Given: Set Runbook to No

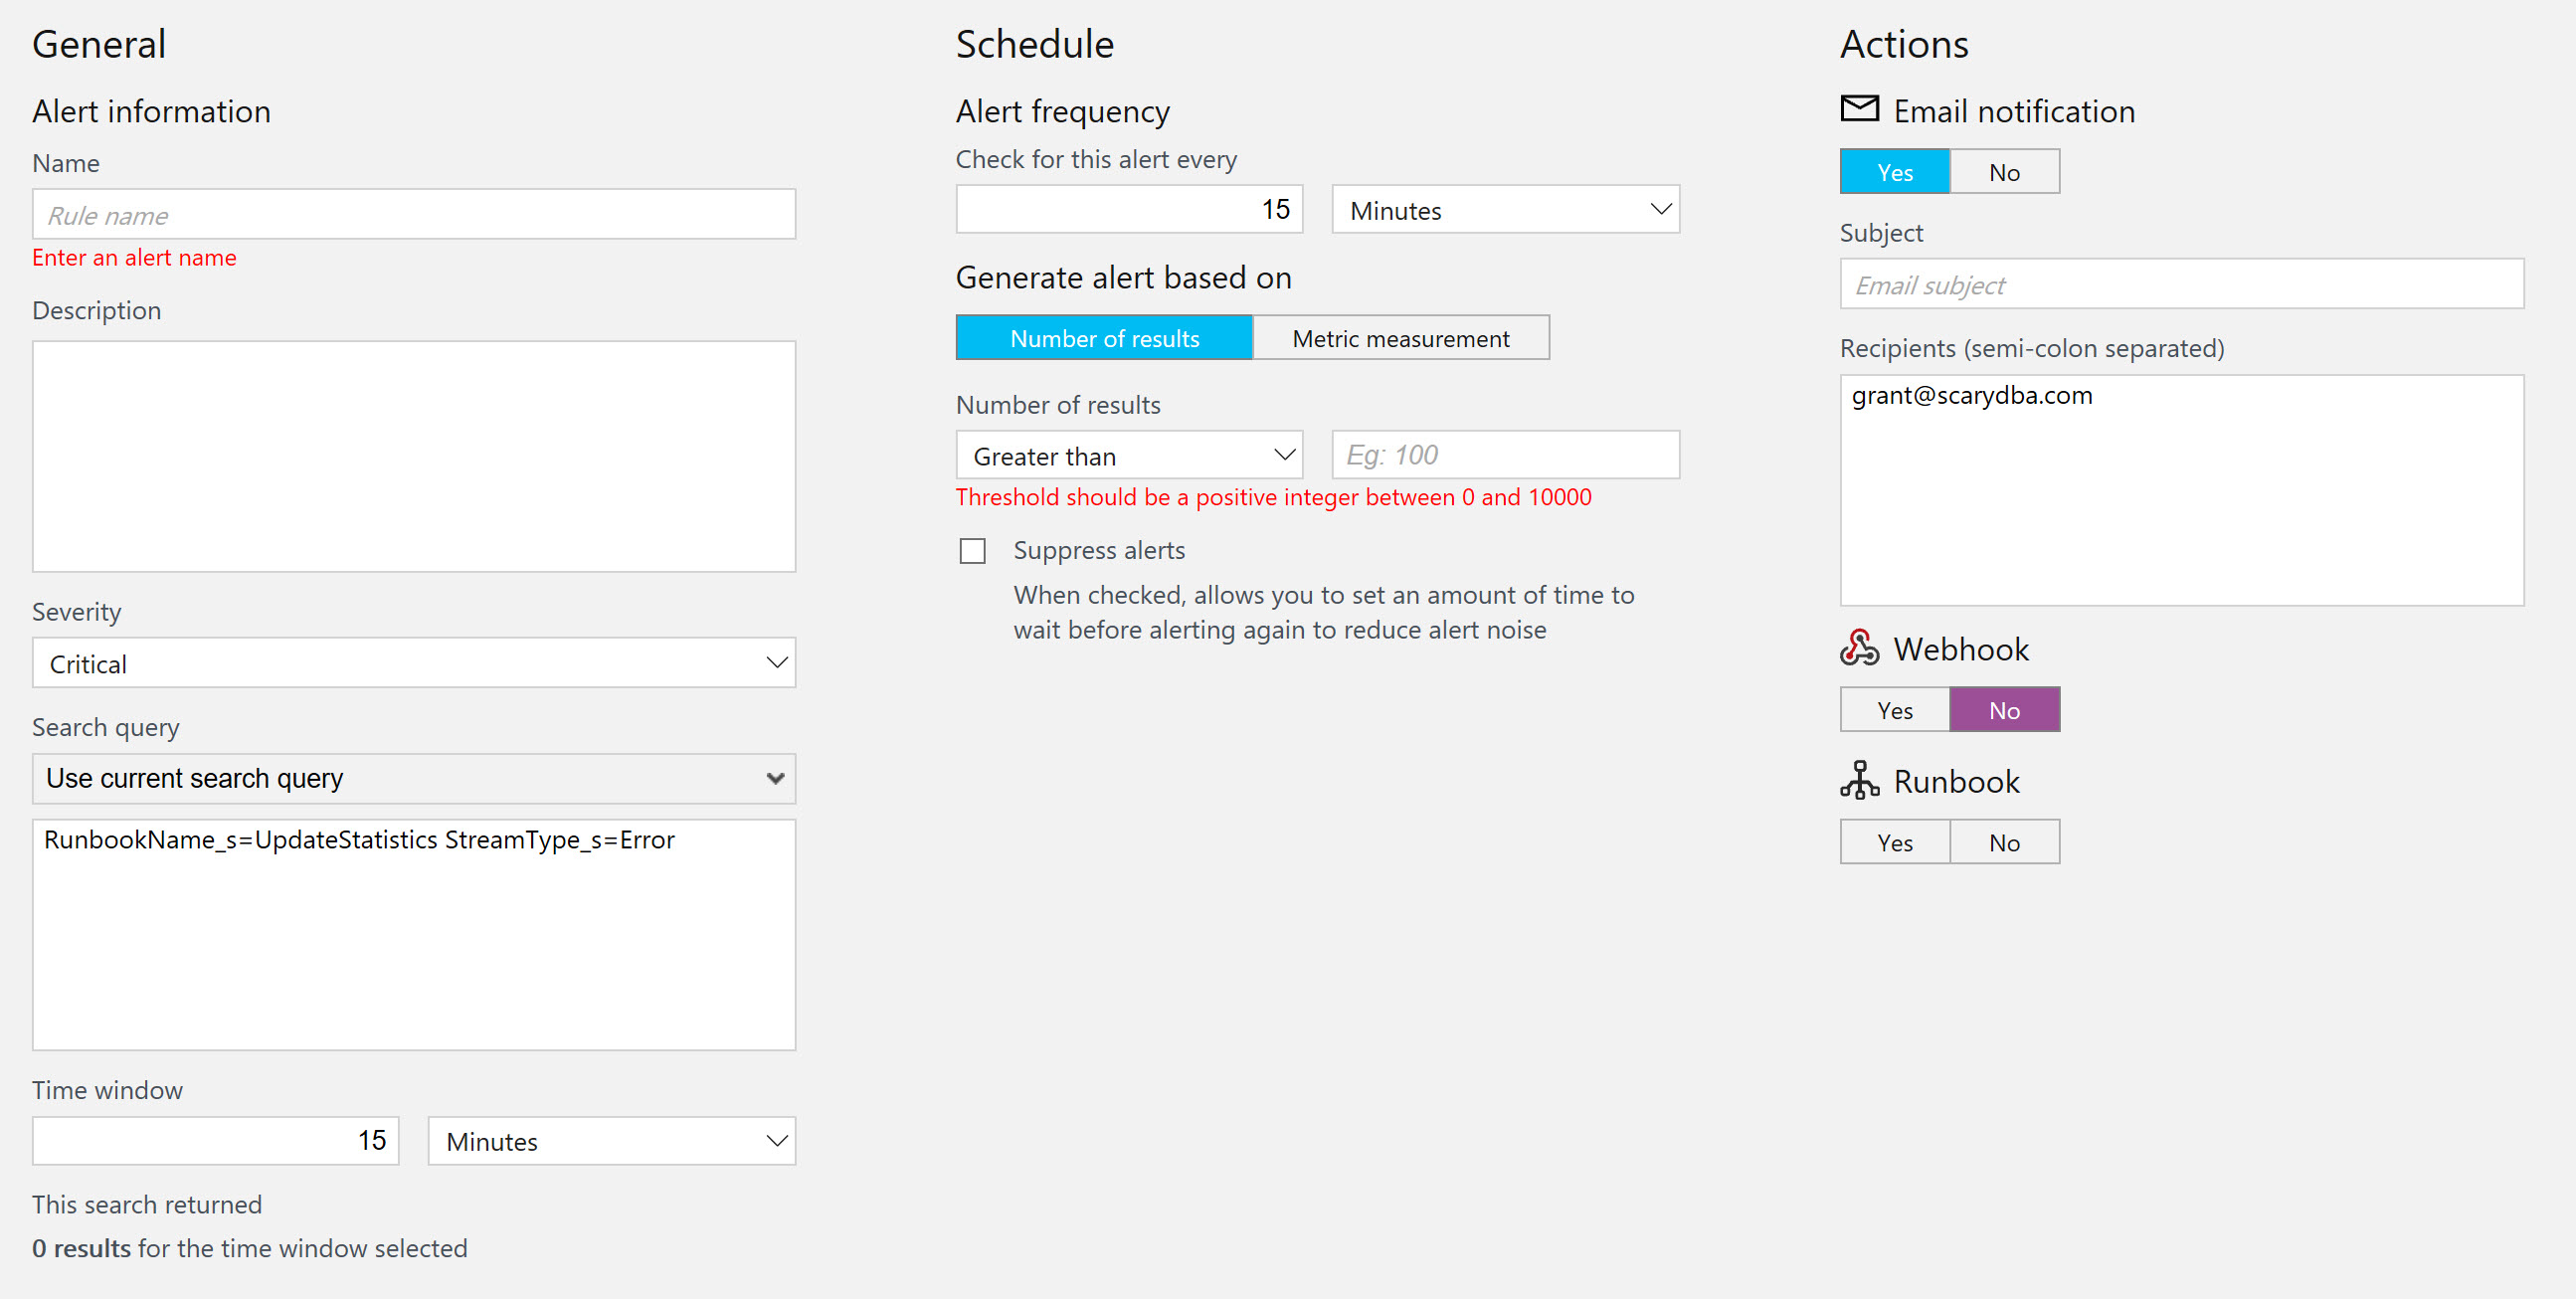Looking at the screenshot, I should (2004, 842).
